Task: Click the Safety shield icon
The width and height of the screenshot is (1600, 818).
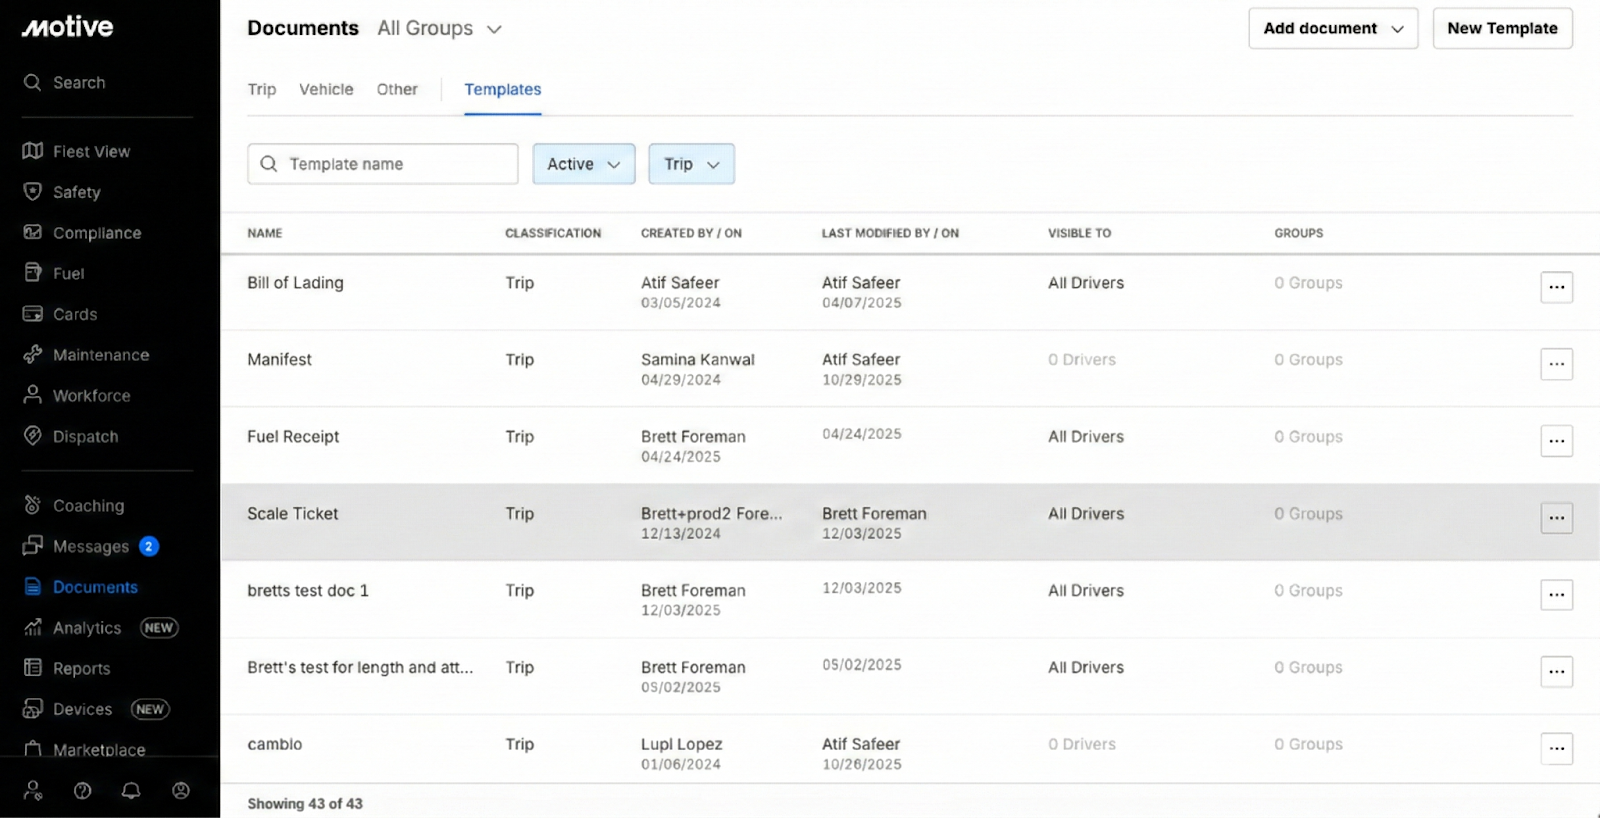Action: pos(33,192)
